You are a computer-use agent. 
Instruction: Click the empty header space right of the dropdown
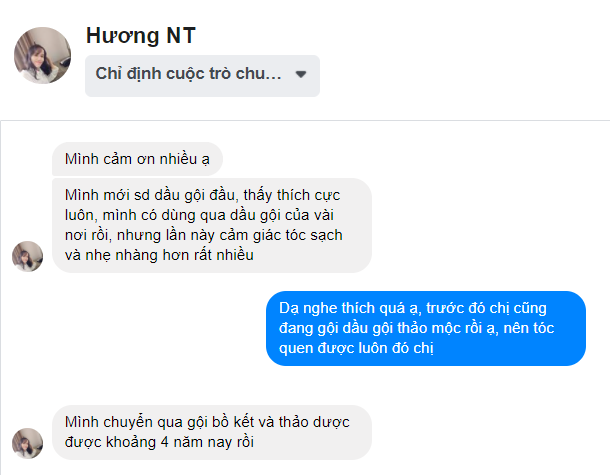pos(460,74)
